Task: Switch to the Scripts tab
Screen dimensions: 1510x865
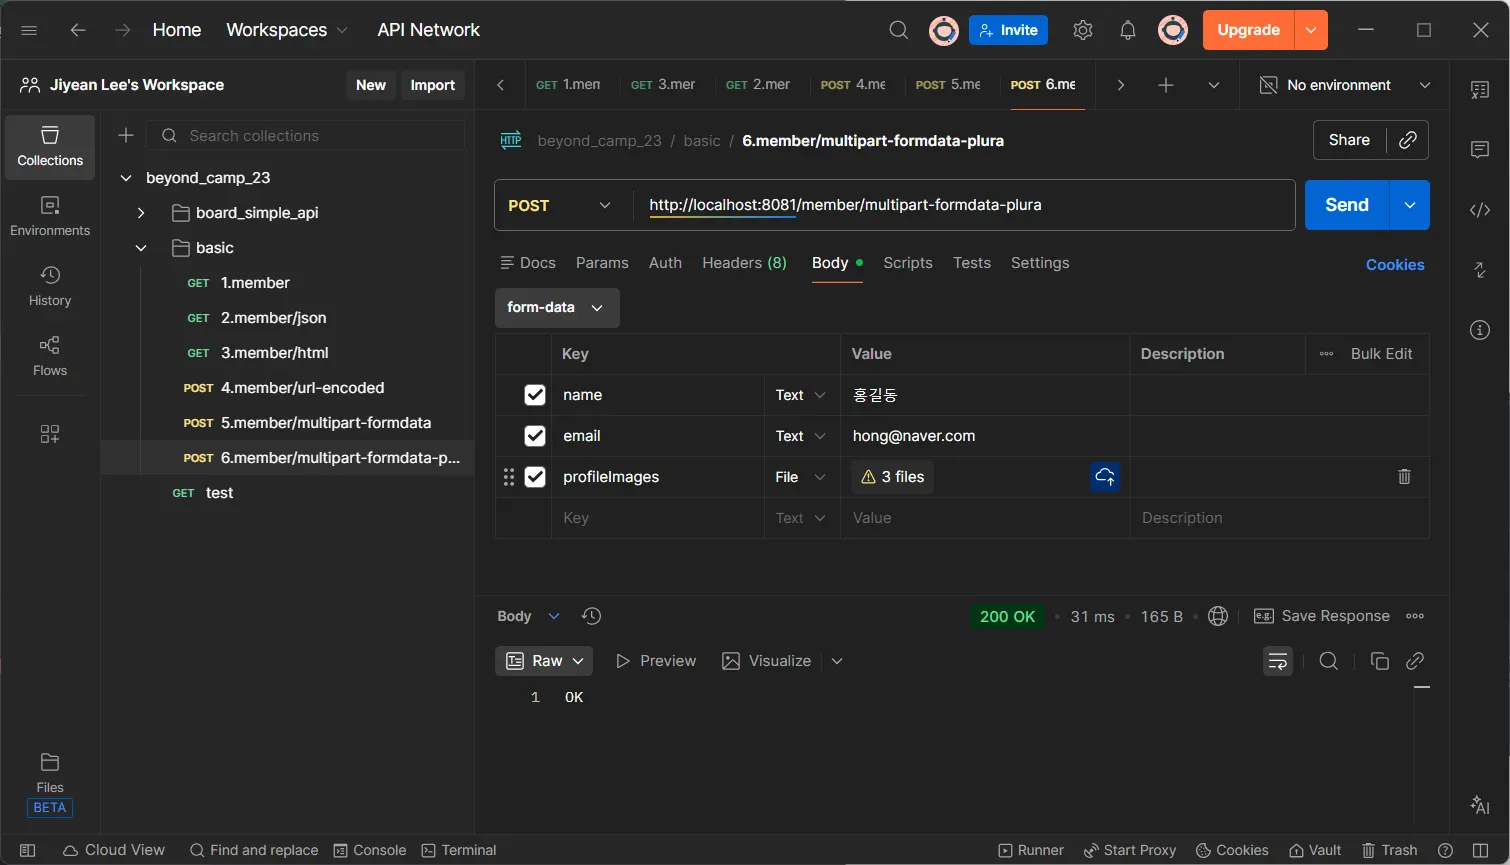Action: (908, 263)
